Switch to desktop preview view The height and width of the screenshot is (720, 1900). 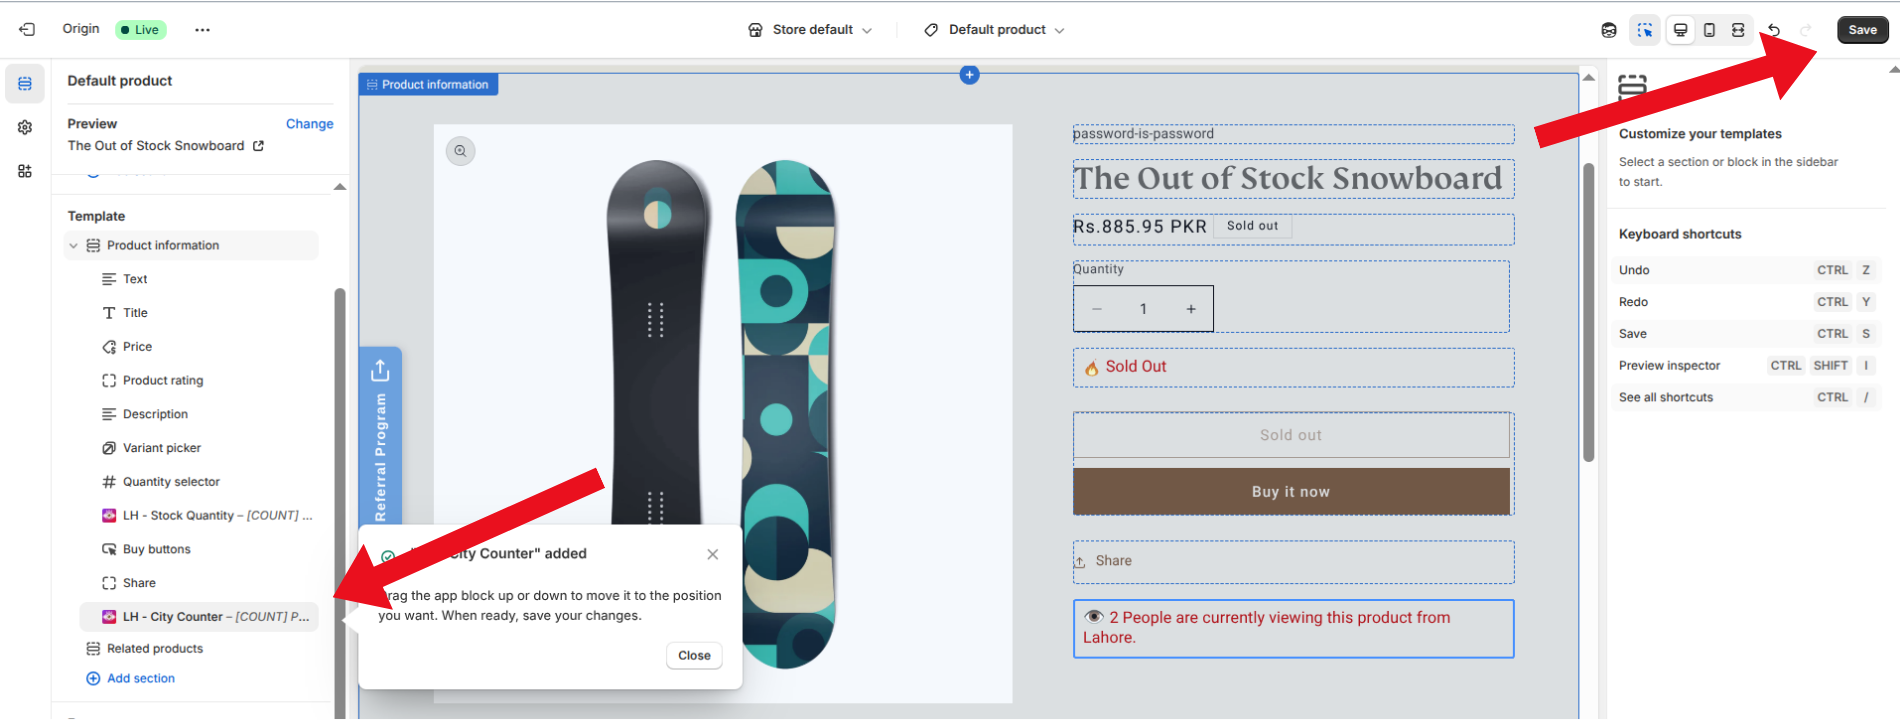[1680, 30]
